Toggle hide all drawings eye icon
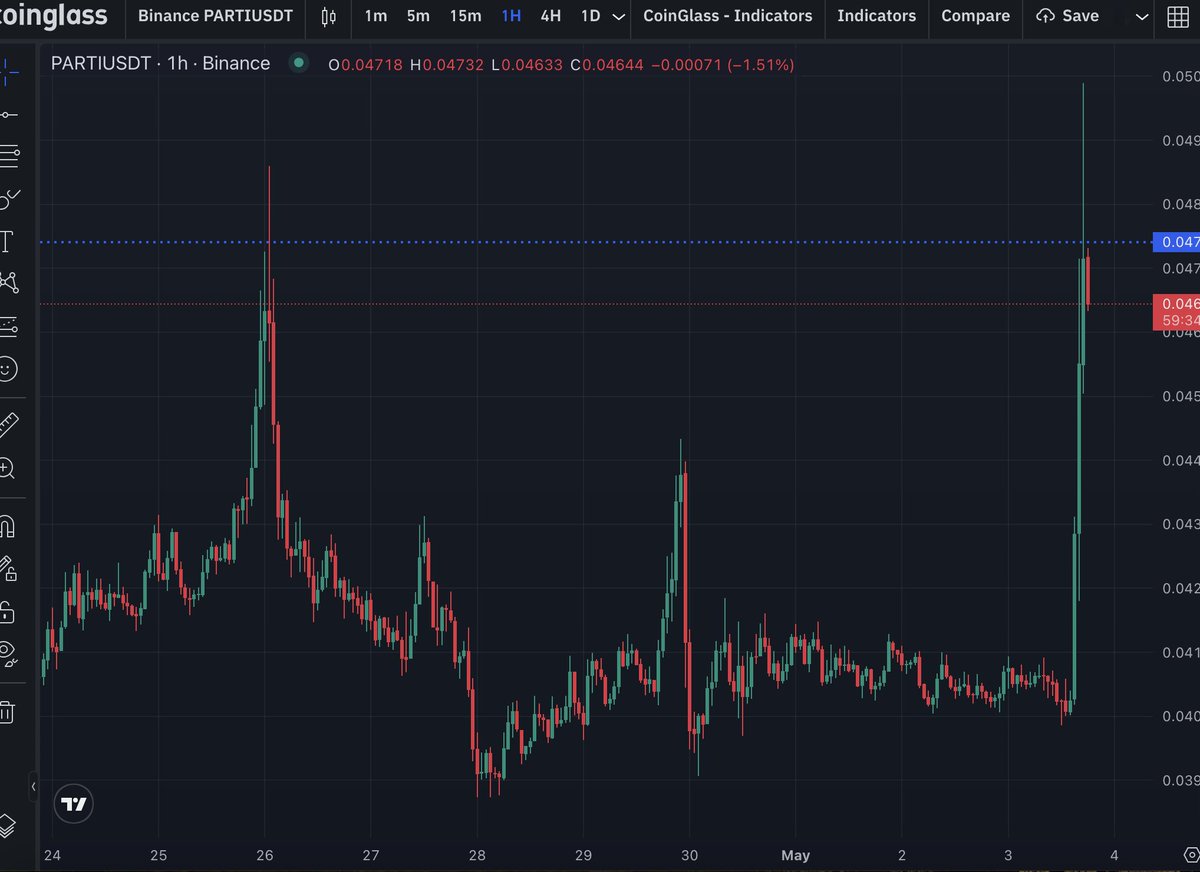Image resolution: width=1200 pixels, height=872 pixels. [x=8, y=654]
